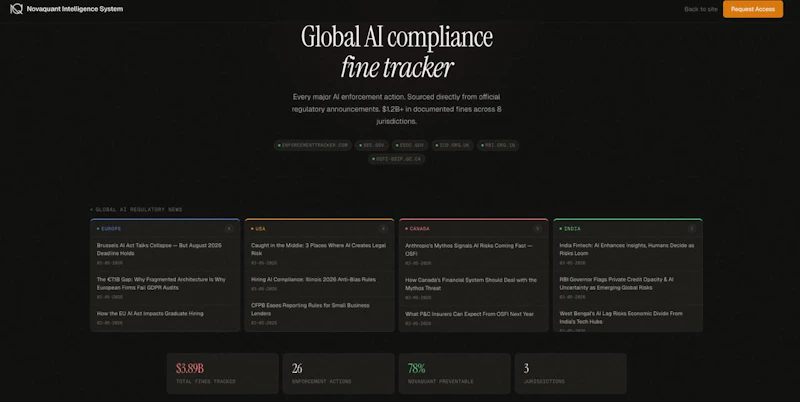Click the Global AI compliance fine tracker heading

[x=397, y=52]
